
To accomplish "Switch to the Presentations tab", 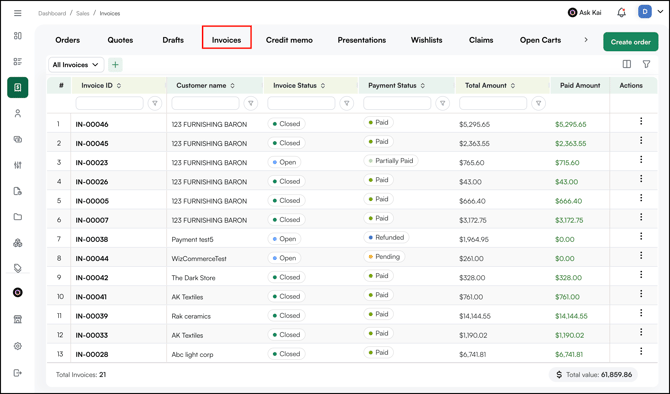I will [x=361, y=40].
